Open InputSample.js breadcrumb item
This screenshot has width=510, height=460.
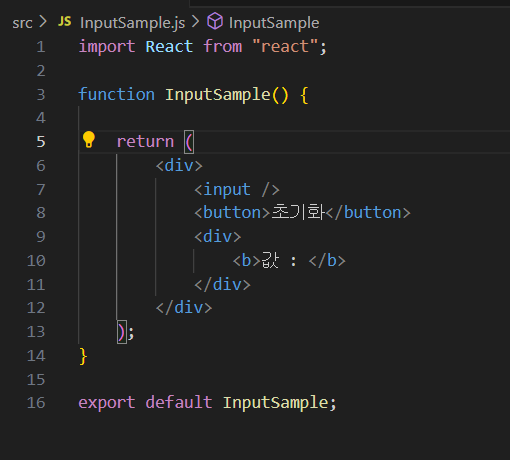132,23
